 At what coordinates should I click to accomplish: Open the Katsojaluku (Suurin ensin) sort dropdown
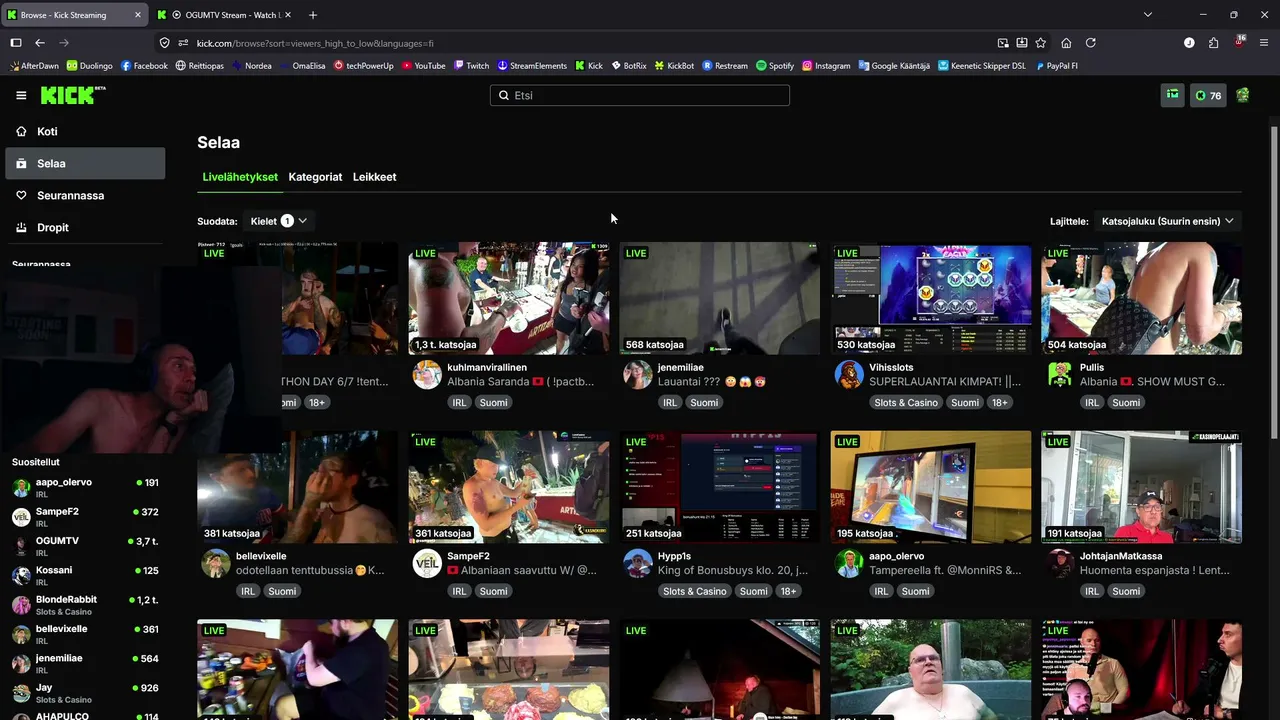[1167, 221]
